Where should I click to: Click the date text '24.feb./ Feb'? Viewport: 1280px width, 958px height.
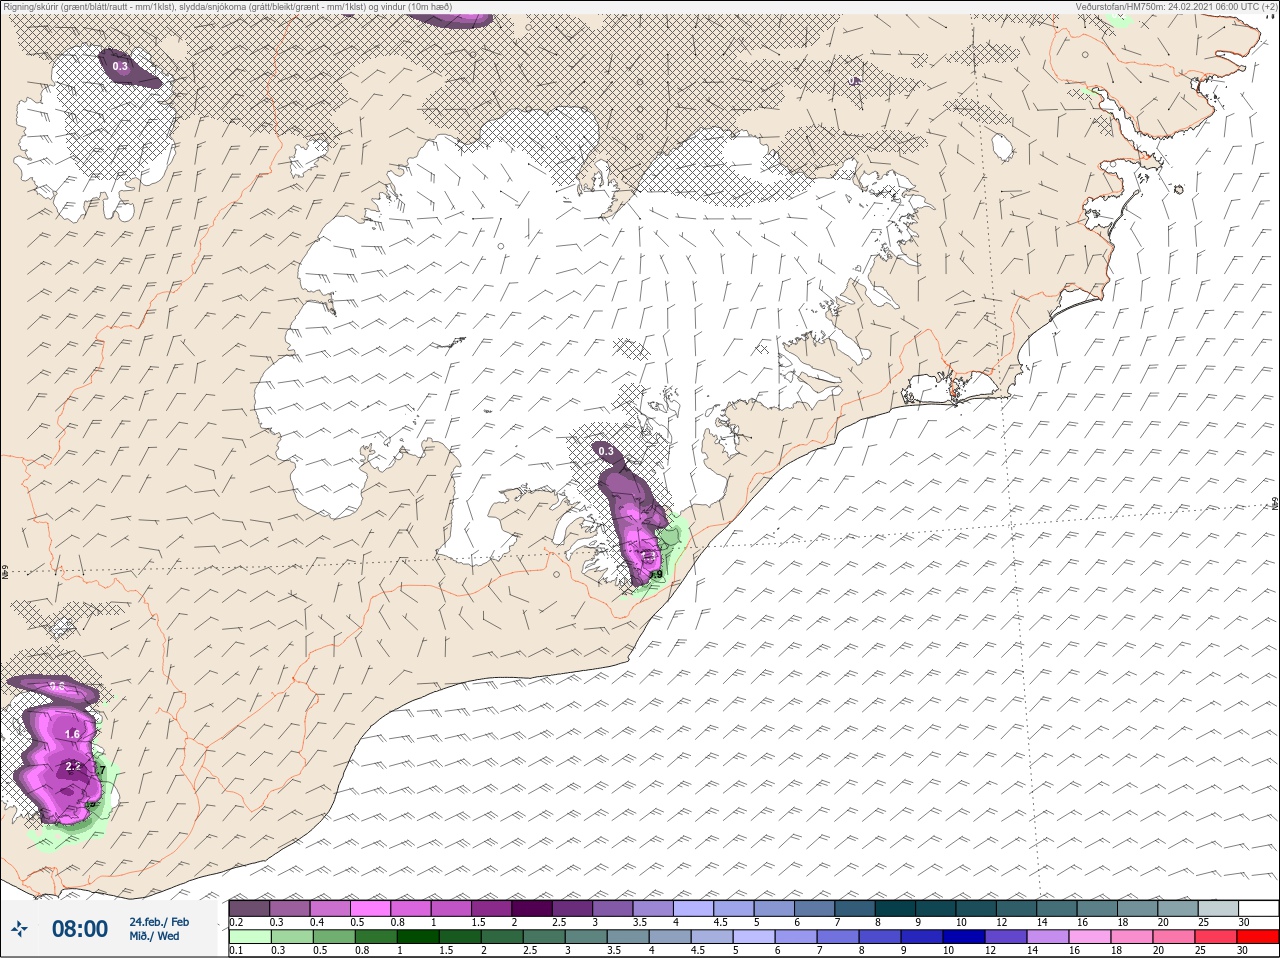coord(158,921)
